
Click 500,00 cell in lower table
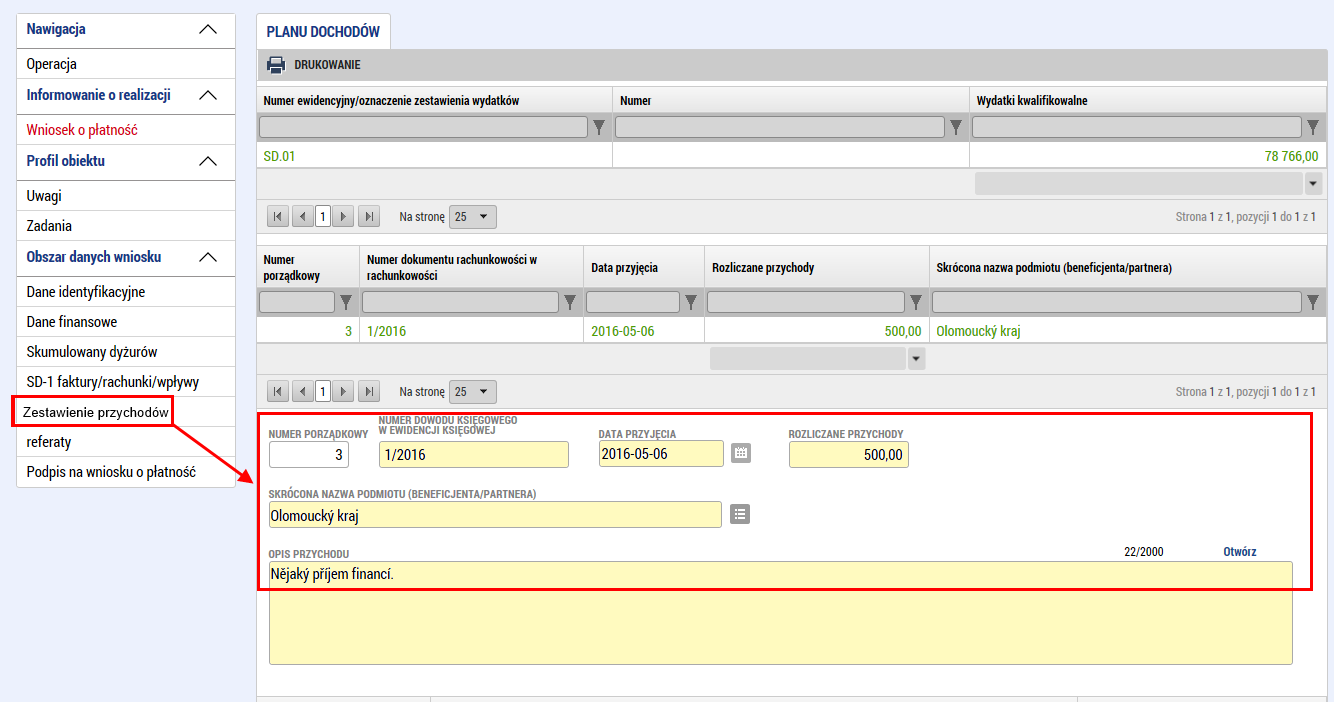tap(817, 331)
